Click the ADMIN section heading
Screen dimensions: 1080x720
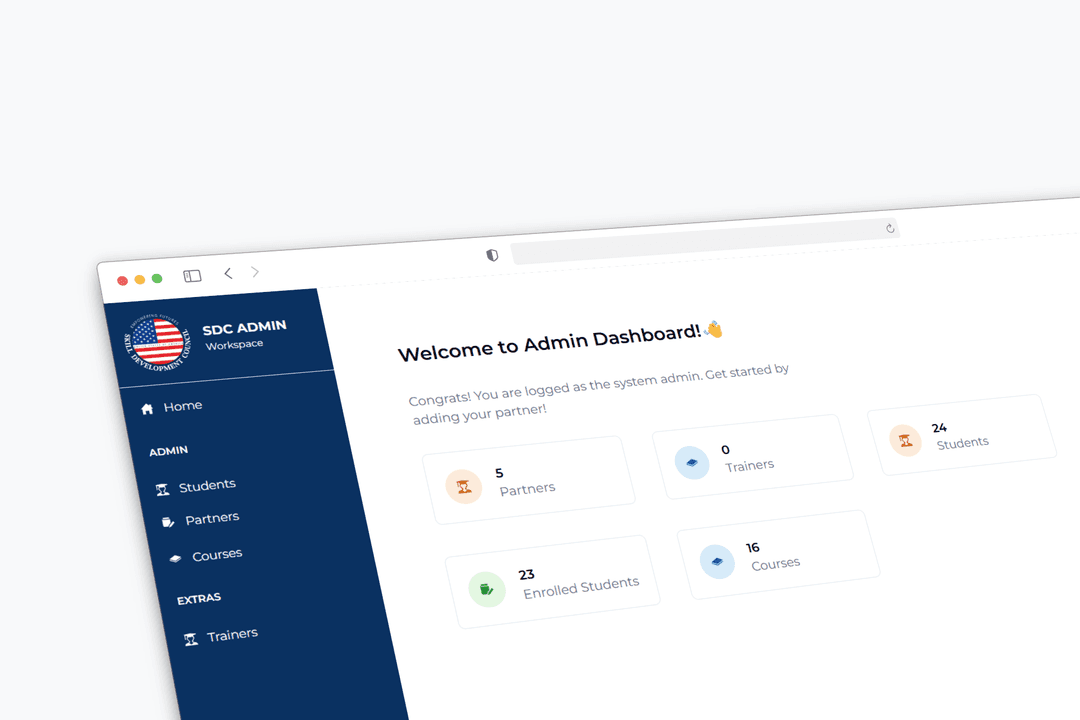(169, 451)
